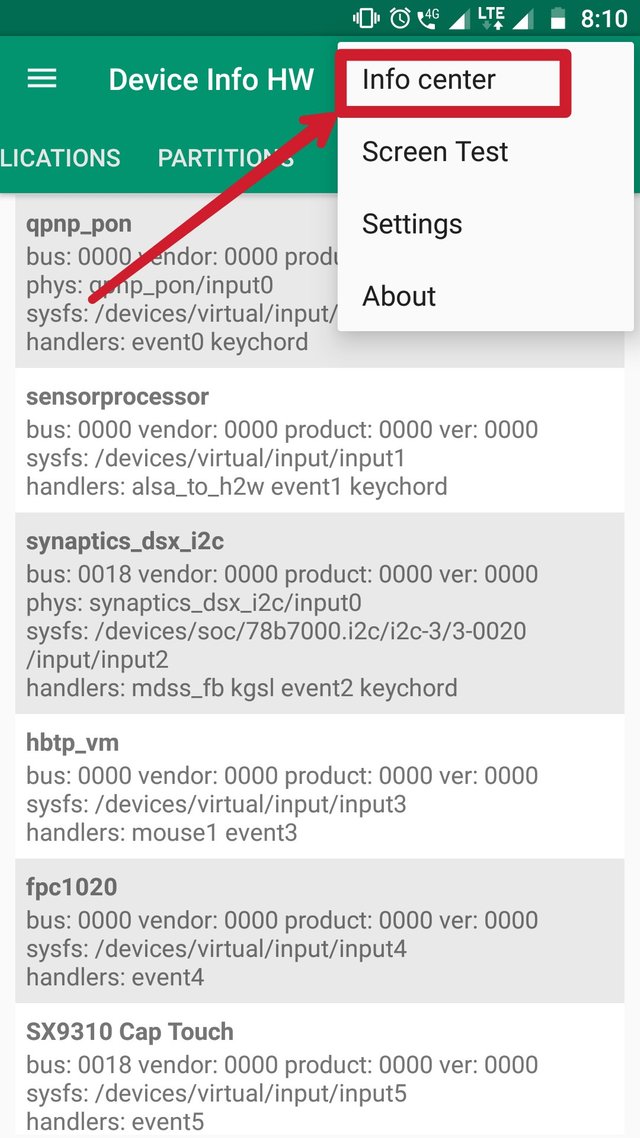The width and height of the screenshot is (640, 1138).
Task: Open the About menu entry
Action: pyautogui.click(x=399, y=296)
